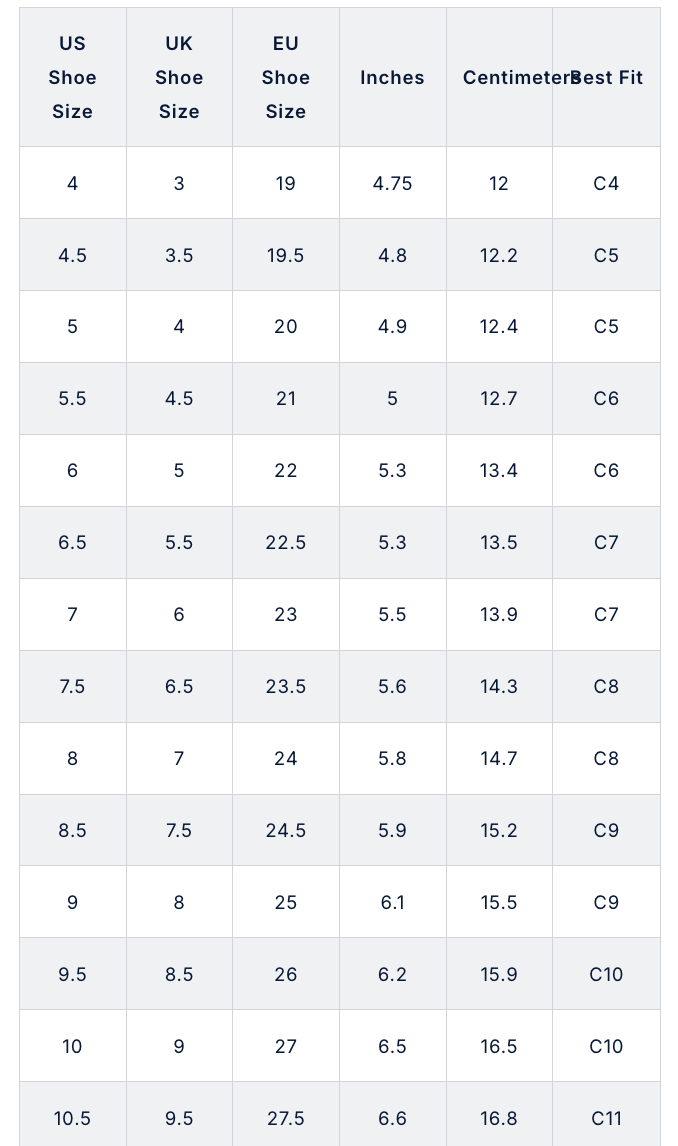Viewport: 678px width, 1146px height.
Task: Click the UK Shoe Size column header
Action: coord(179,77)
